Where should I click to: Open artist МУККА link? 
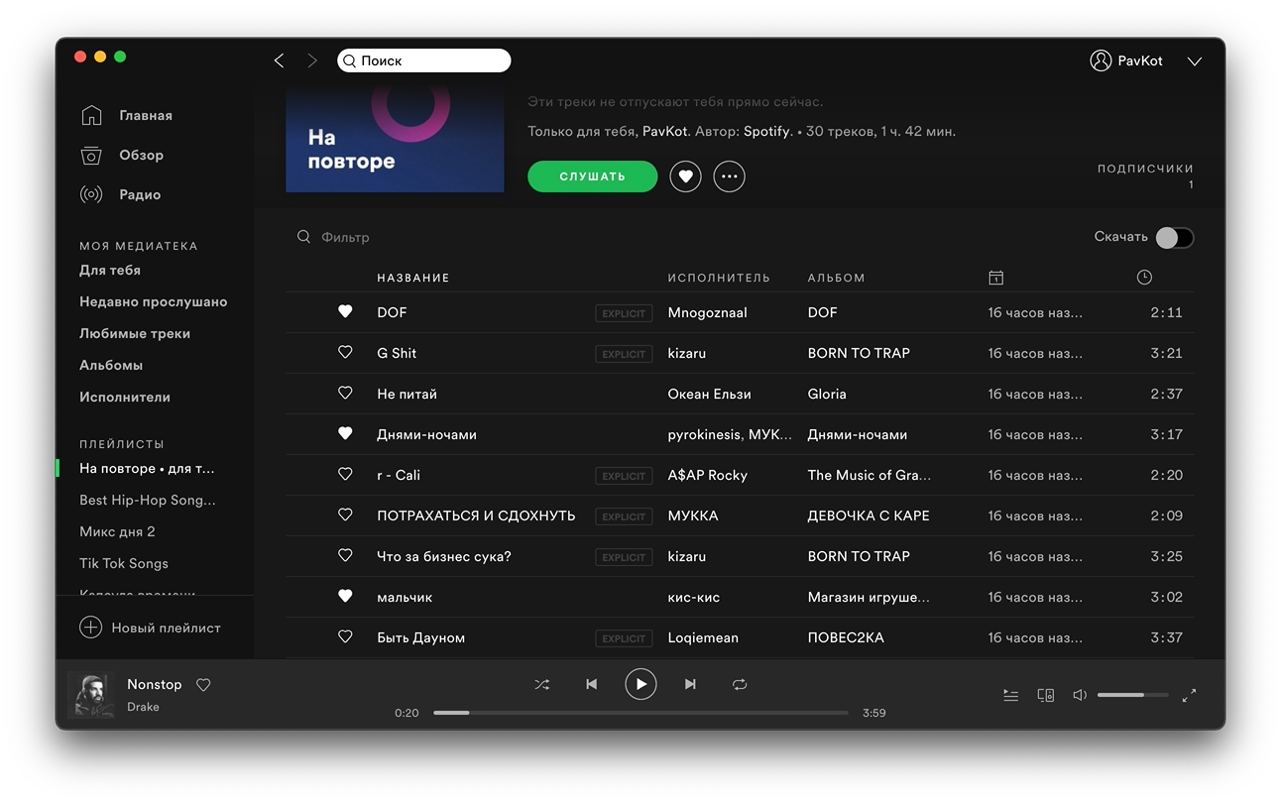693,516
